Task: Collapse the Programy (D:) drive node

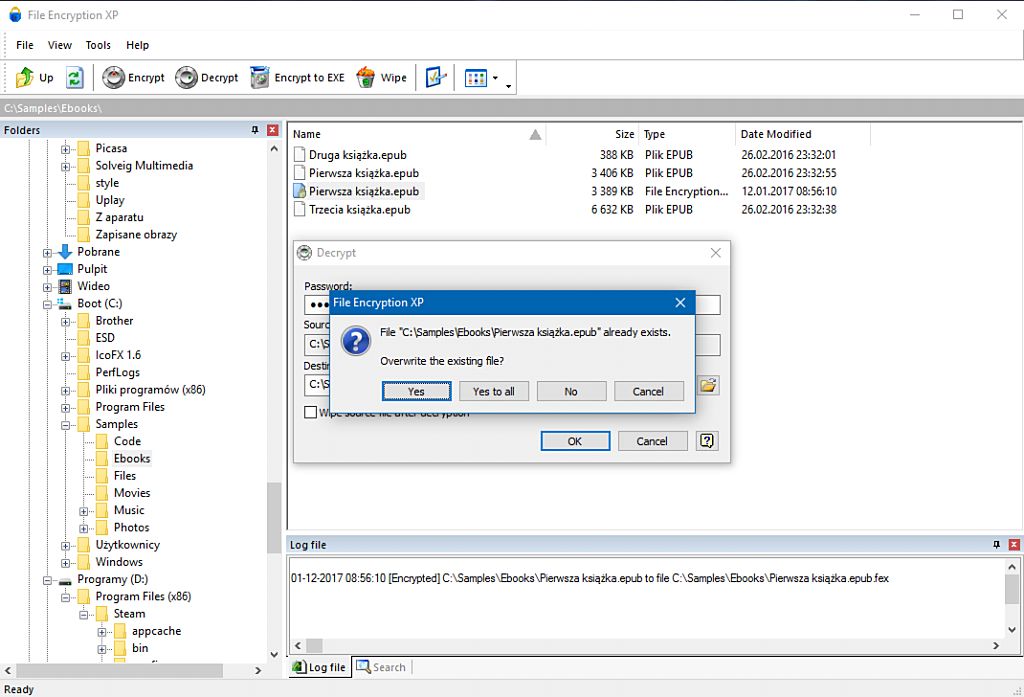Action: [47, 580]
